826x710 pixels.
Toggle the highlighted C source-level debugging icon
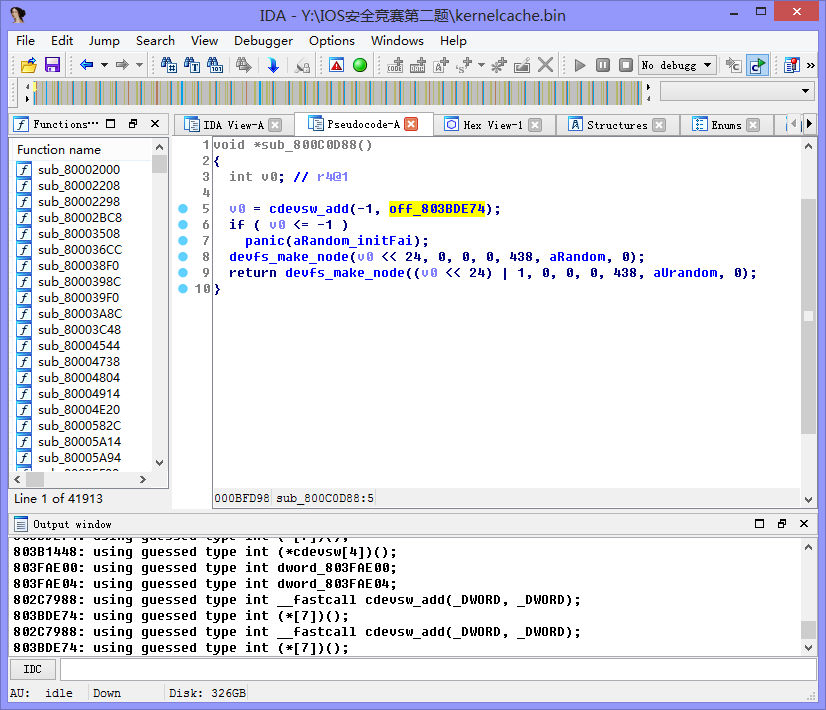point(757,65)
